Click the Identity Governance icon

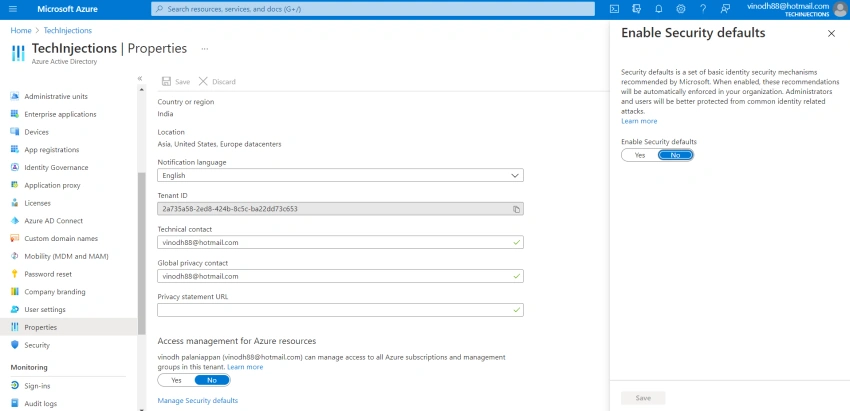point(15,168)
